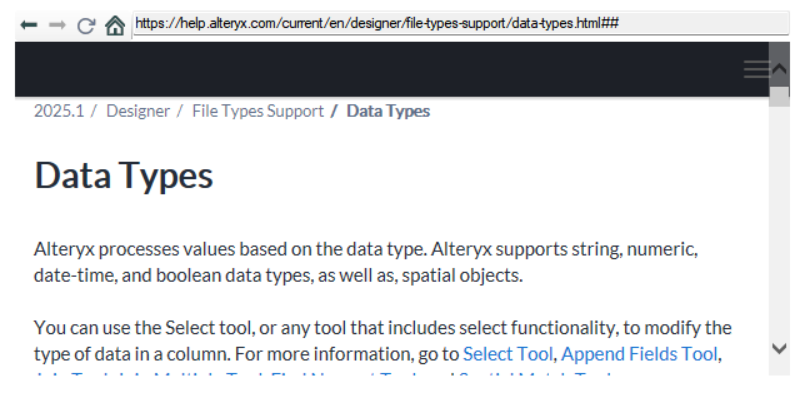Open the Append Fields Tool hyperlink

tap(639, 354)
